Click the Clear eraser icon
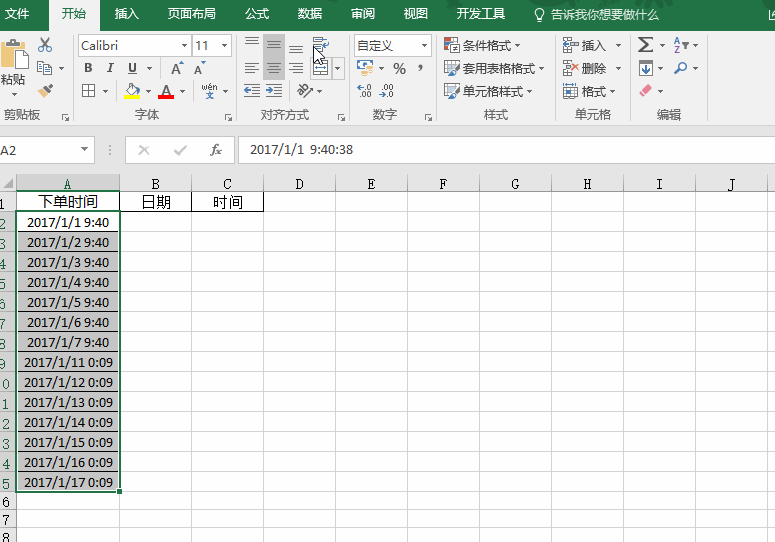775x542 pixels. click(x=646, y=91)
